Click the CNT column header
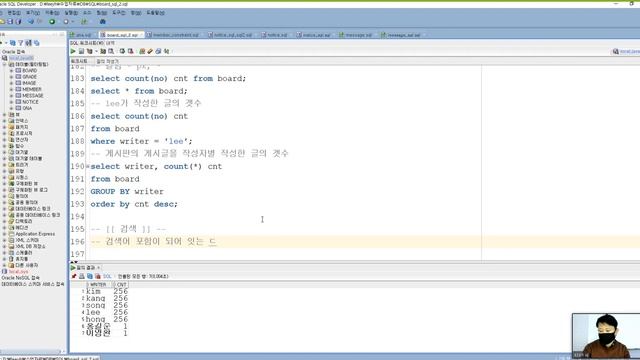This screenshot has width=640, height=360. pos(121,284)
